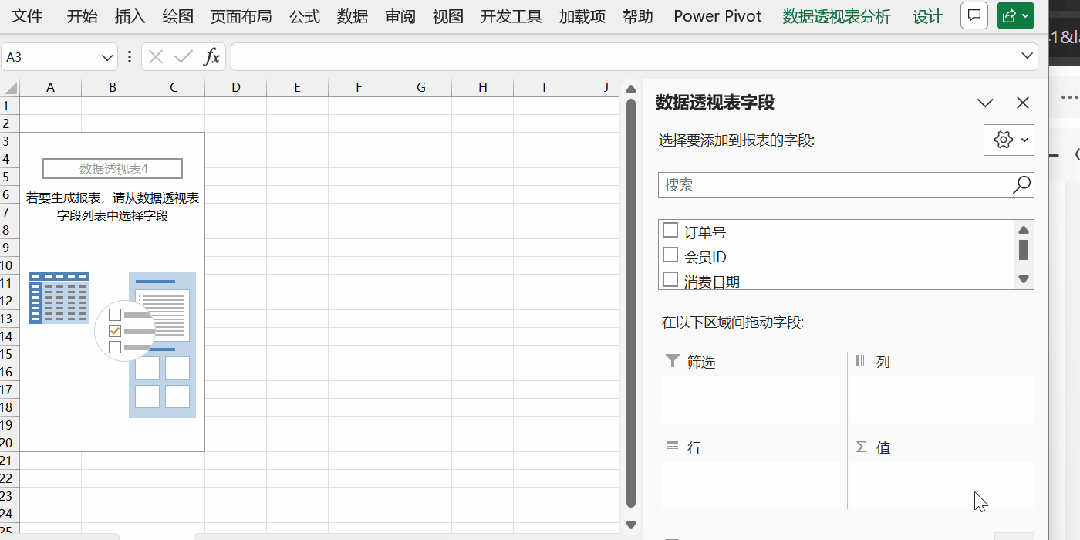1080x540 pixels.
Task: Click the worksheet vertical scrollbar thumb
Action: [x=630, y=303]
